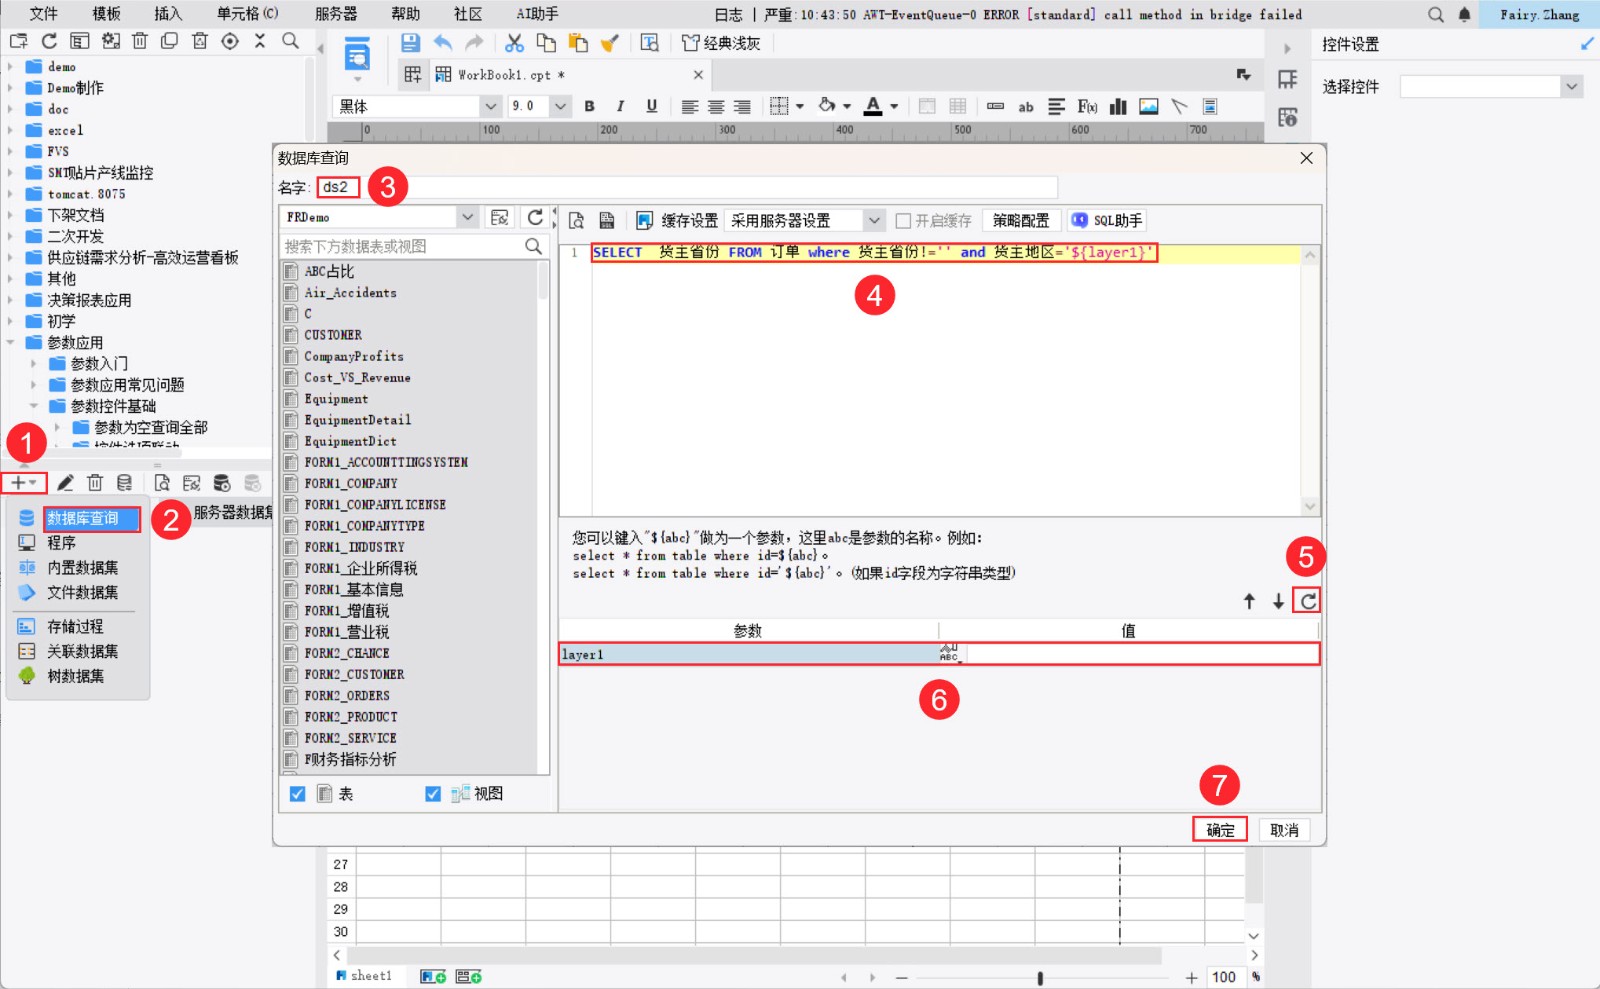Collapse the 参数控件基础 folder
The height and width of the screenshot is (989, 1600).
click(33, 406)
